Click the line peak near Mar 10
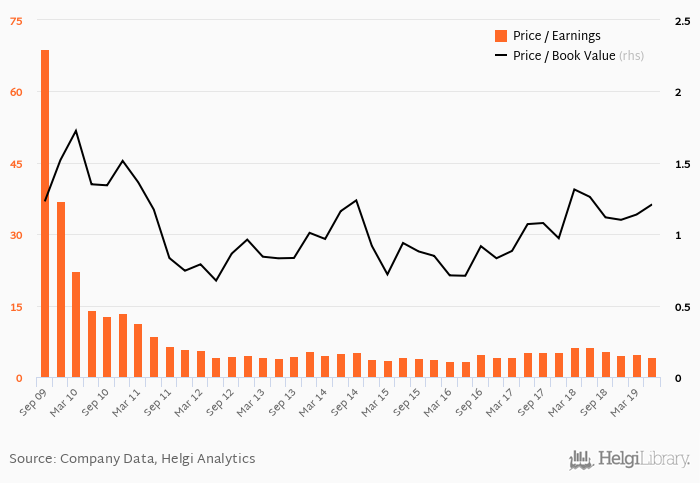The height and width of the screenshot is (483, 700). (76, 130)
